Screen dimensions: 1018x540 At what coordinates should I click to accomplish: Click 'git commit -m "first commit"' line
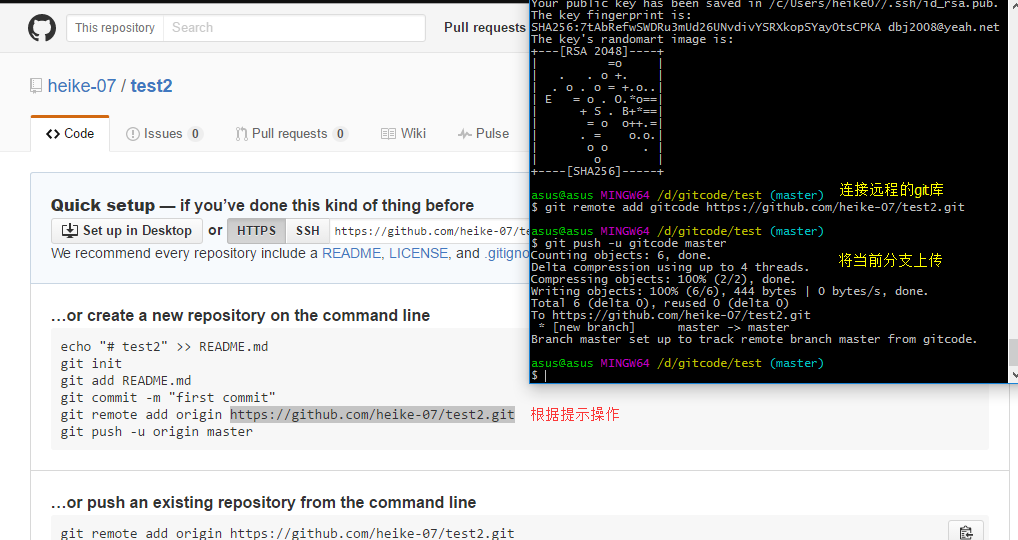tap(168, 397)
